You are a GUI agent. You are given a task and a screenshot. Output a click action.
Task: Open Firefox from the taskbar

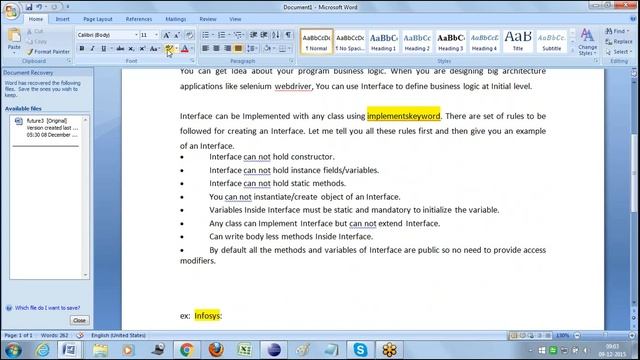pyautogui.click(x=216, y=350)
